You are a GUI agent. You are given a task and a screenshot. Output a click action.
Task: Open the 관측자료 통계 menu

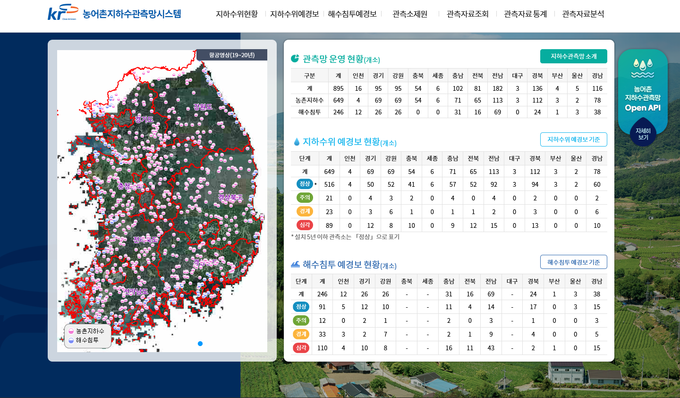(x=525, y=14)
